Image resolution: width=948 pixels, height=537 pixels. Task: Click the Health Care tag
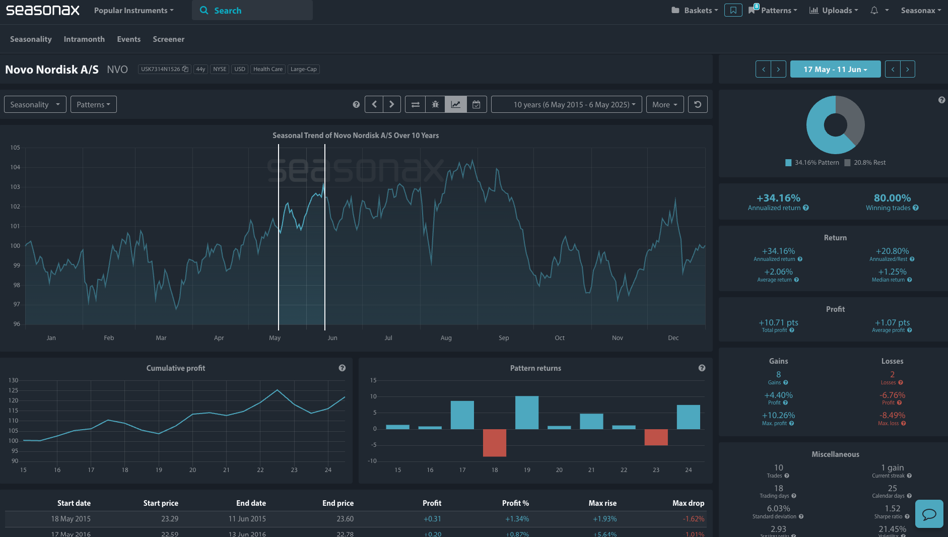click(x=268, y=69)
